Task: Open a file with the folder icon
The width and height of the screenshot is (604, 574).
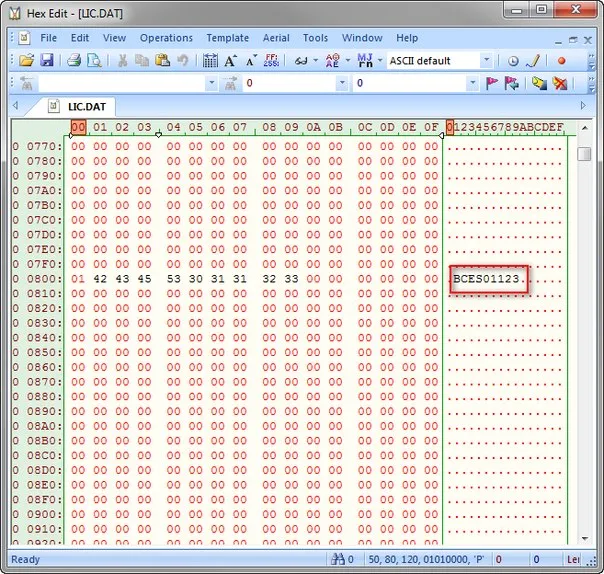Action: pos(27,60)
